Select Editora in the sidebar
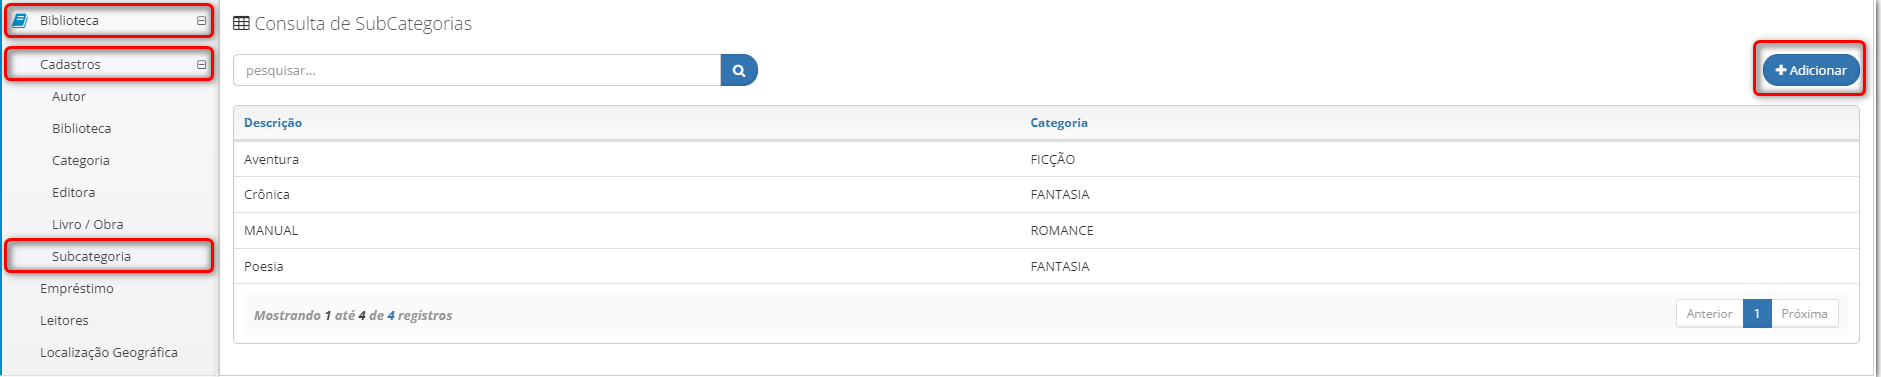The height and width of the screenshot is (377, 1881). click(74, 192)
